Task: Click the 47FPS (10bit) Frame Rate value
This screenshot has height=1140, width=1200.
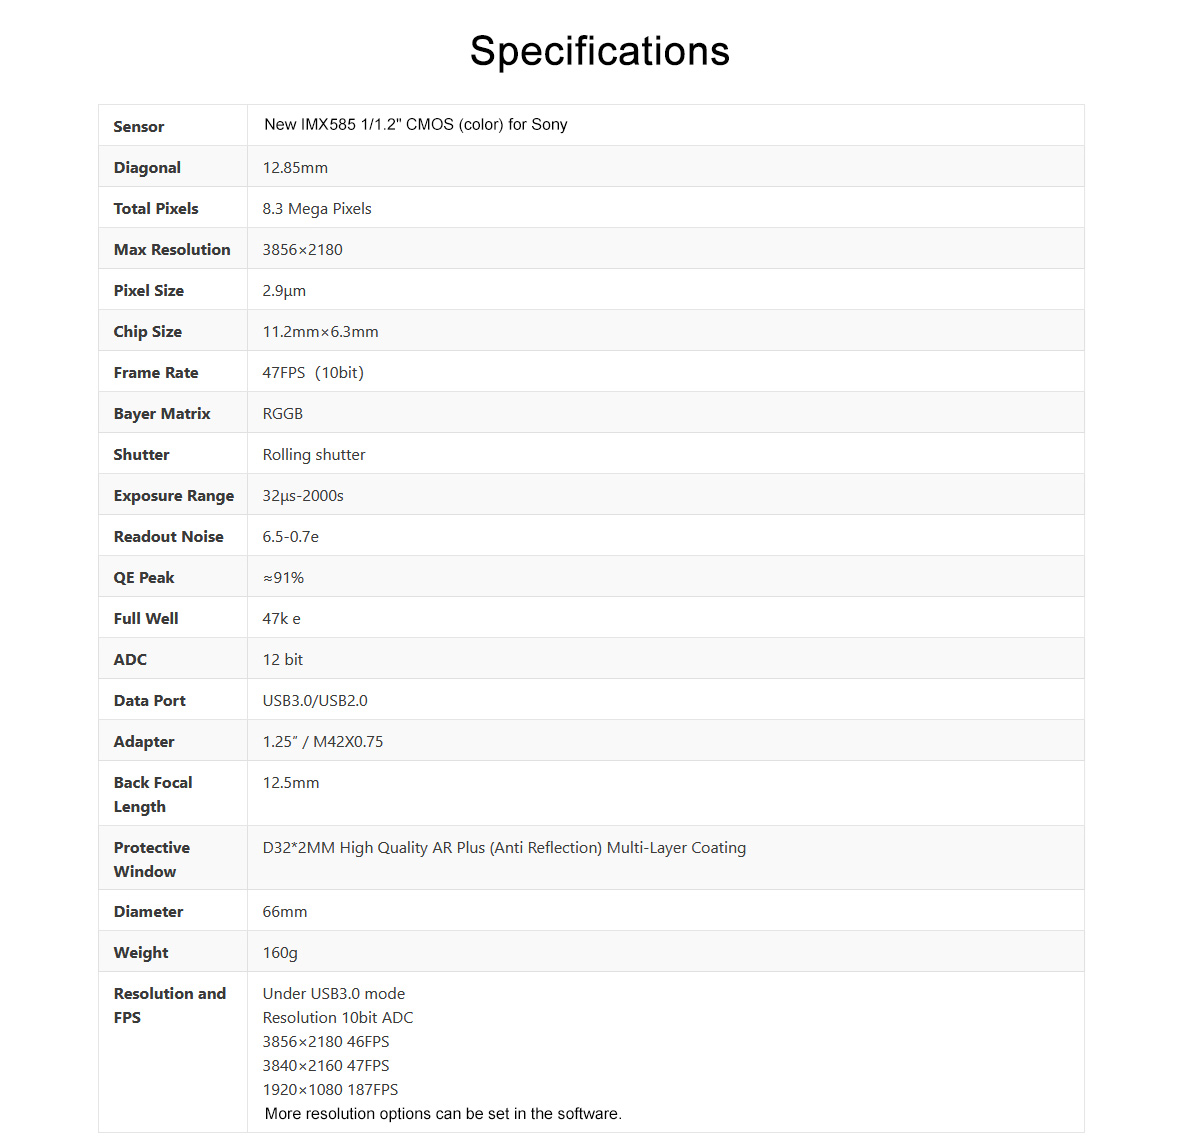Action: (313, 373)
